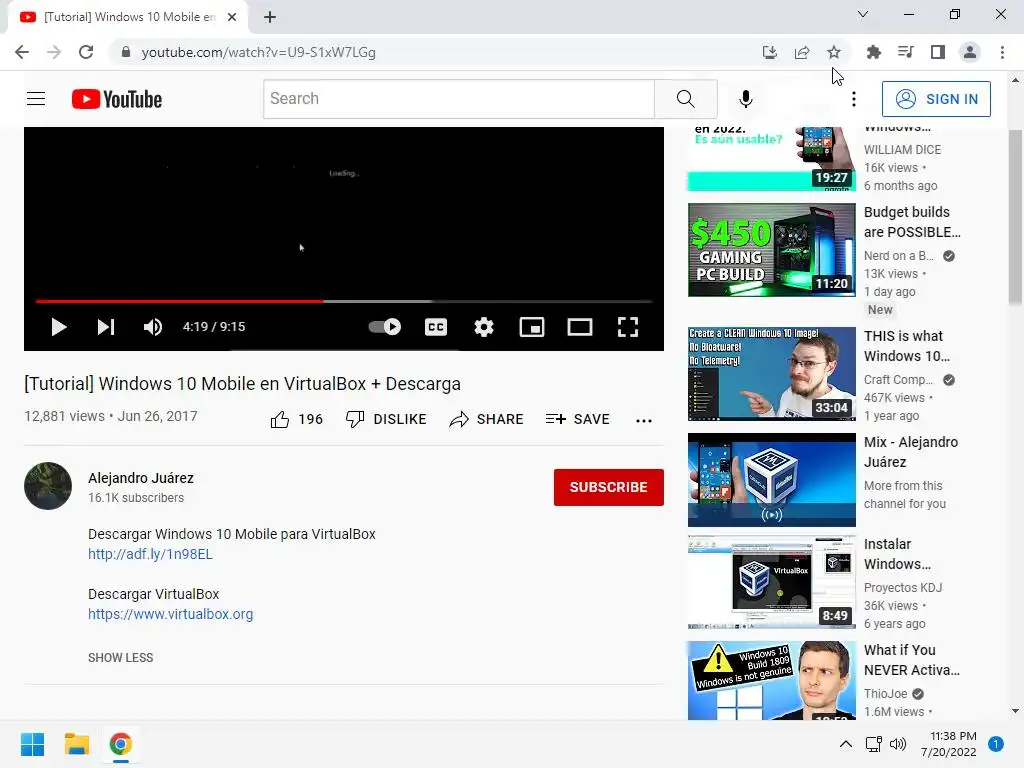
Task: Open a new tab
Action: (270, 17)
